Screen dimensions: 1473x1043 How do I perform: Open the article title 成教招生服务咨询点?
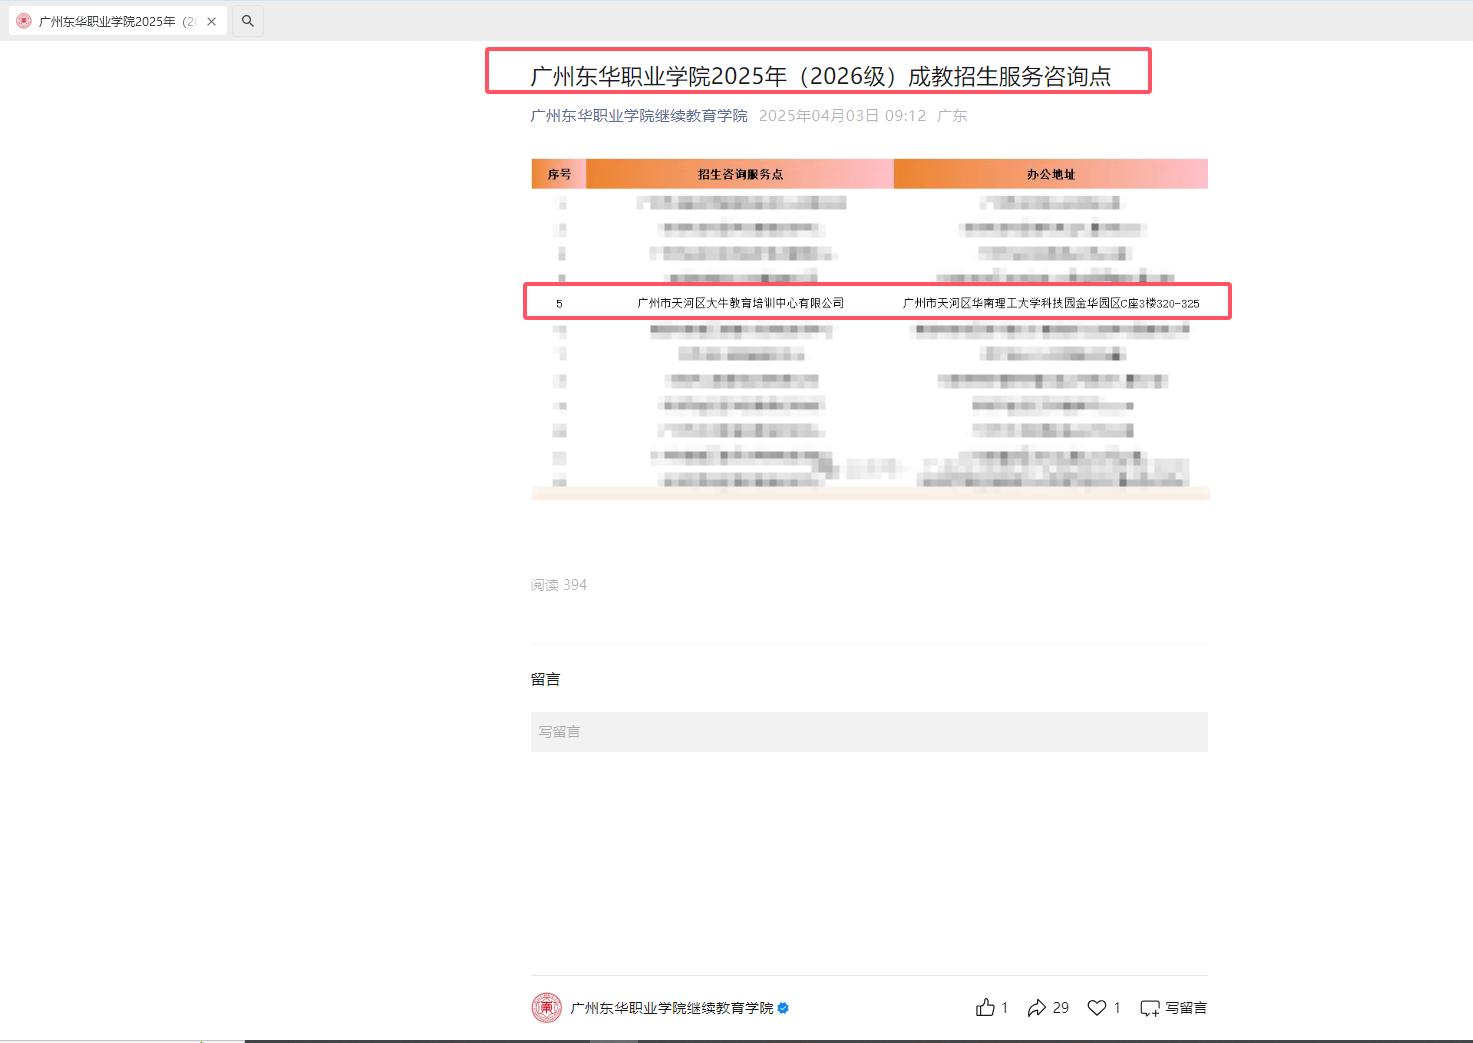820,76
